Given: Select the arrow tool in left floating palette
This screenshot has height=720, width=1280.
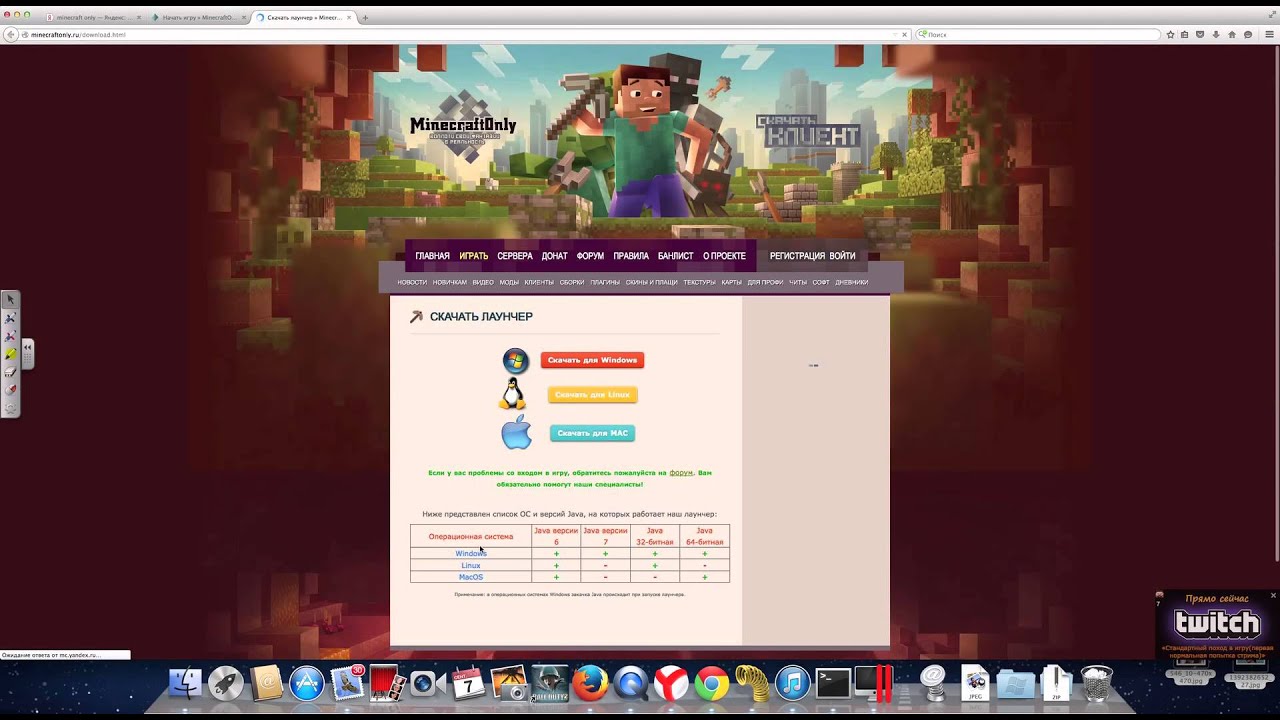Looking at the screenshot, I should (x=10, y=299).
